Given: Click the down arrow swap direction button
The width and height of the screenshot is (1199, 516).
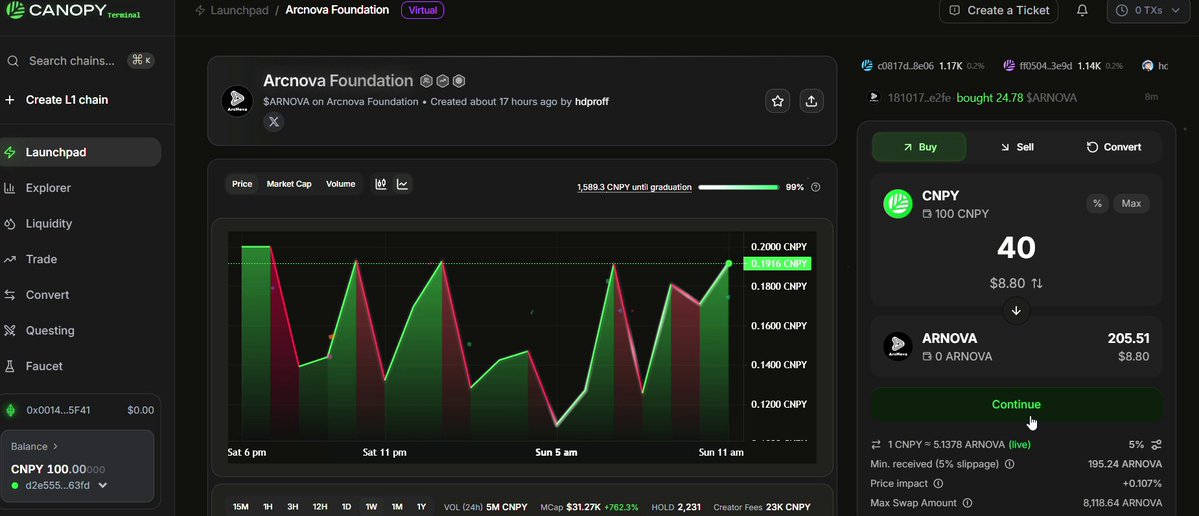Looking at the screenshot, I should tap(1016, 310).
